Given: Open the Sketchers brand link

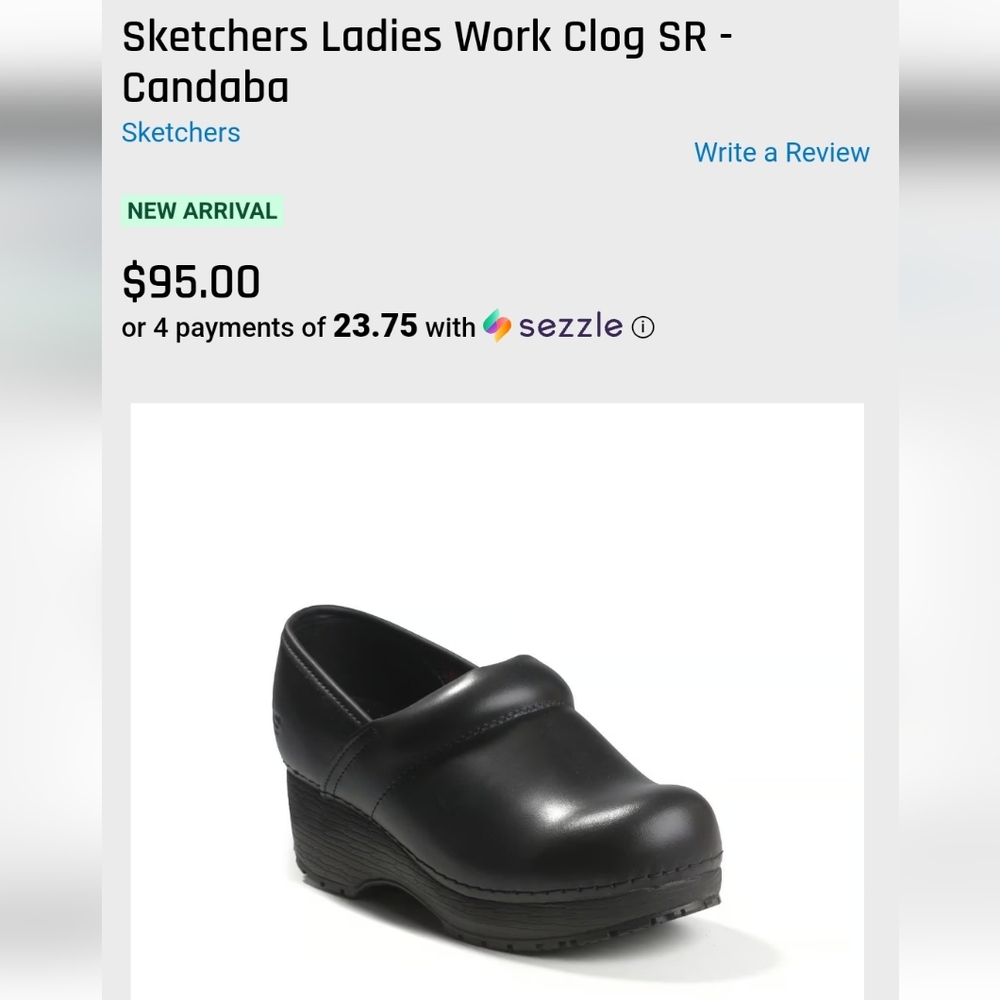Looking at the screenshot, I should [x=181, y=132].
